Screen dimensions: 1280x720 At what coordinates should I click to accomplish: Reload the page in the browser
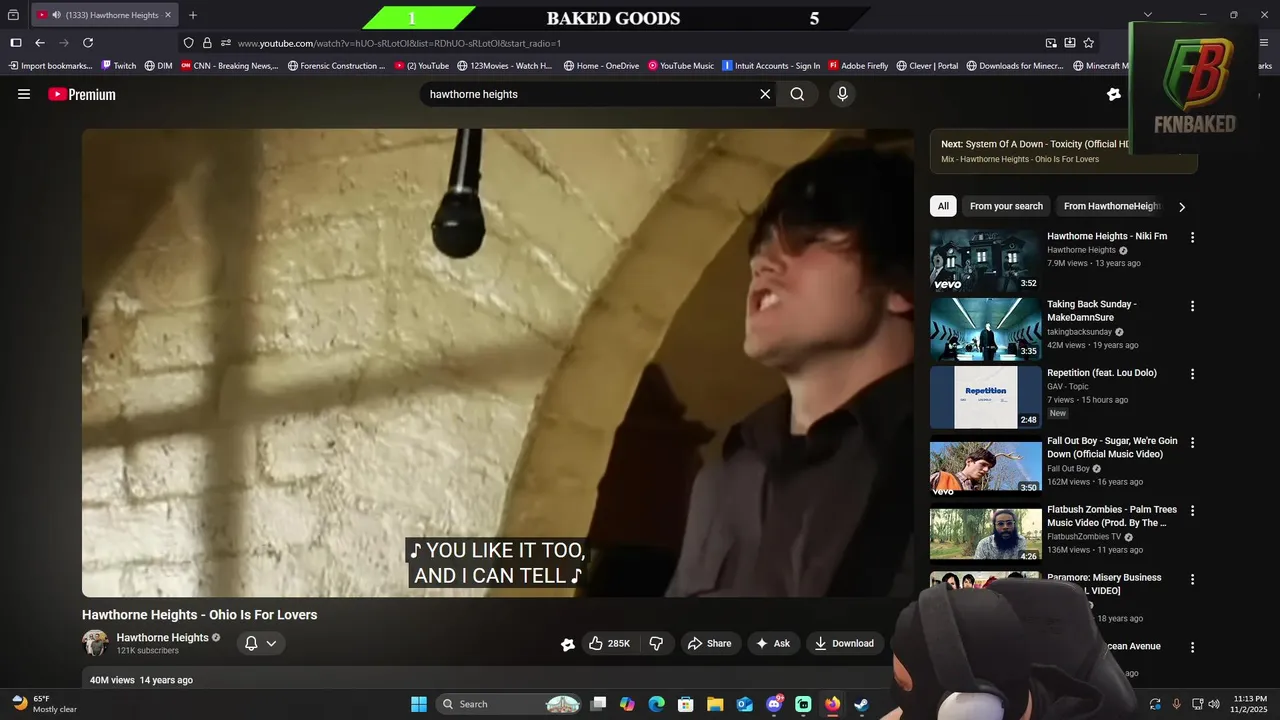[x=88, y=43]
